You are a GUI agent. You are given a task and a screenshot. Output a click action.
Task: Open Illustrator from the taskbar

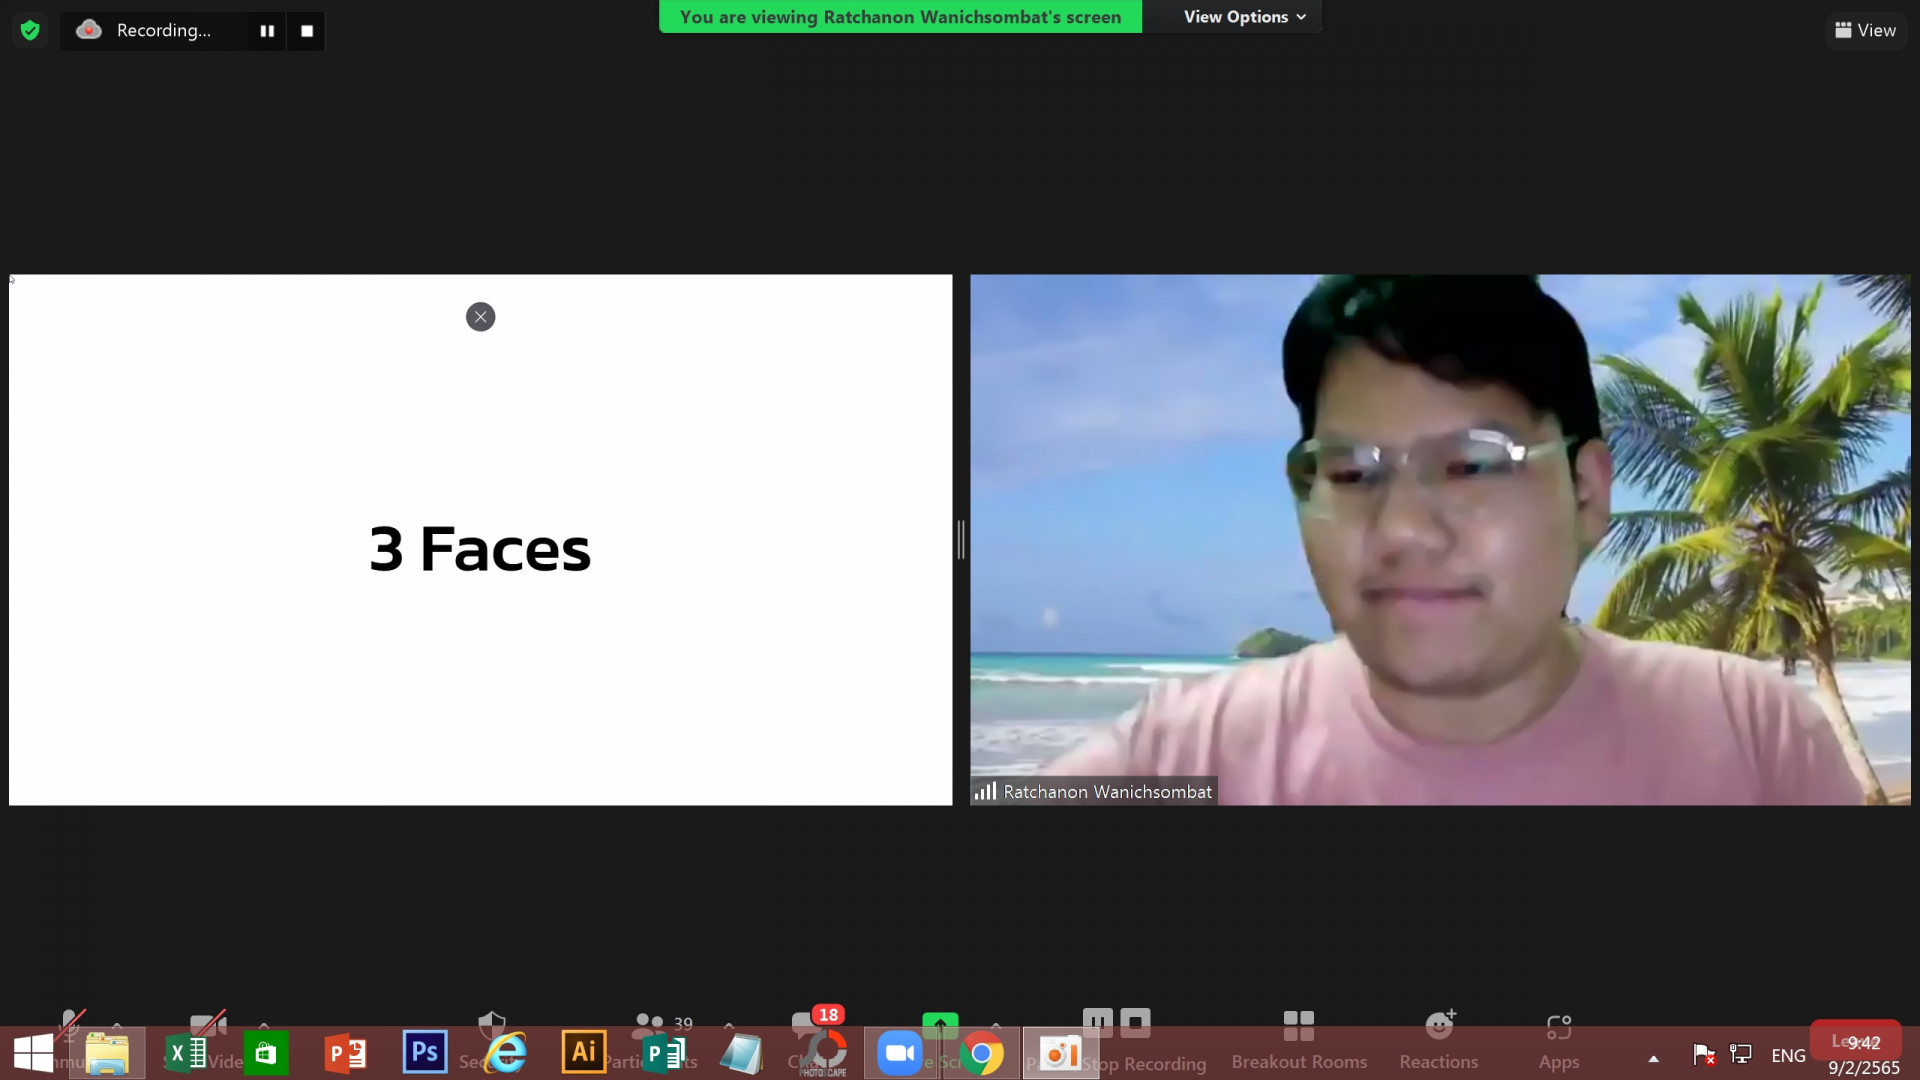[584, 1052]
